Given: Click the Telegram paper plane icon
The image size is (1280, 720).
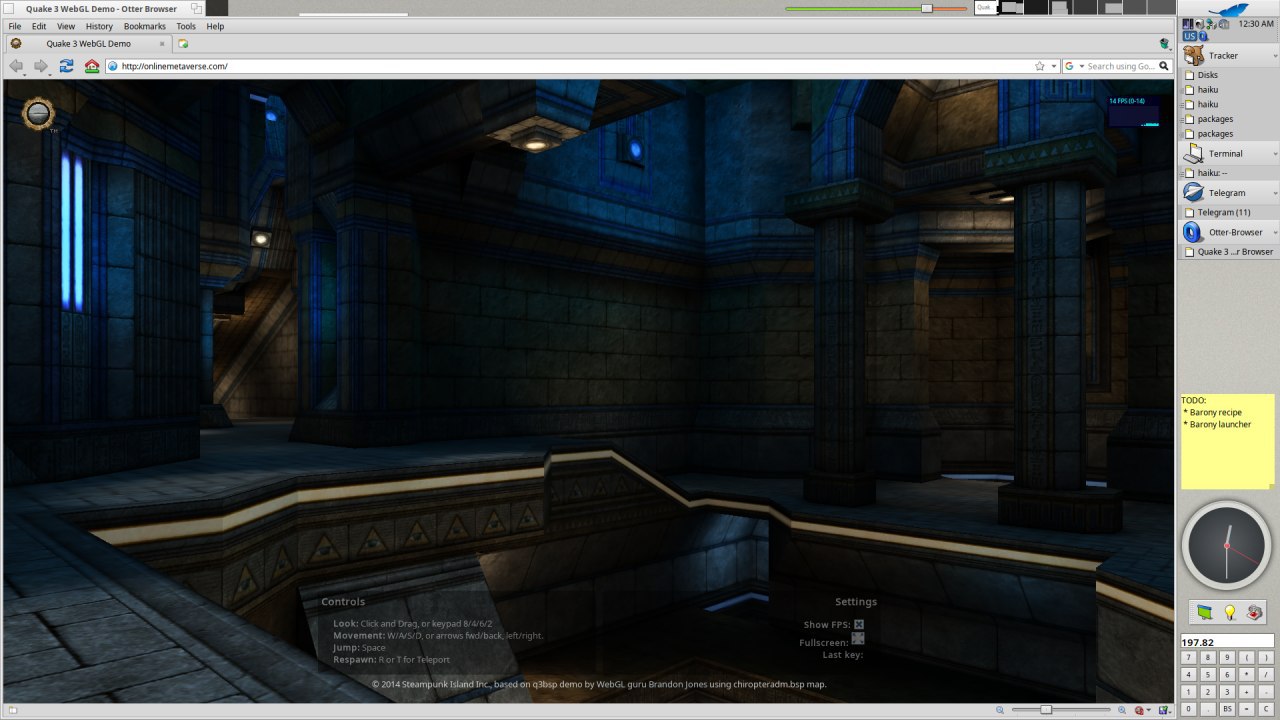Looking at the screenshot, I should (1193, 193).
